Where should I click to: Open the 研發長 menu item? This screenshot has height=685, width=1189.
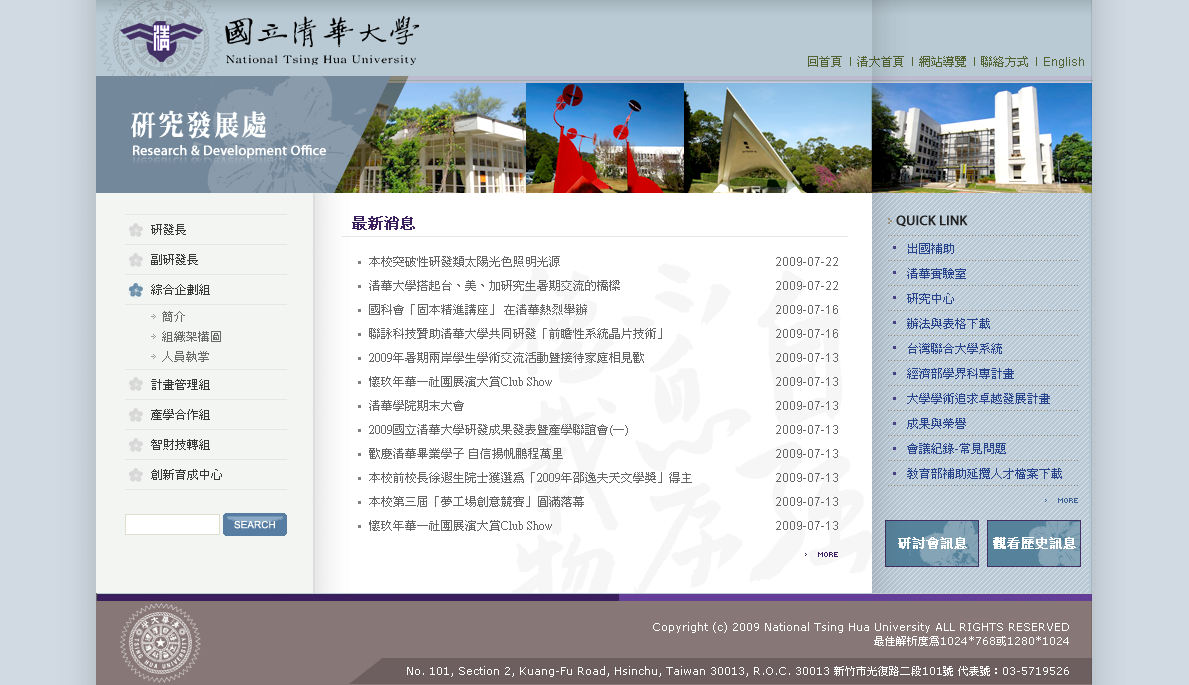point(168,230)
